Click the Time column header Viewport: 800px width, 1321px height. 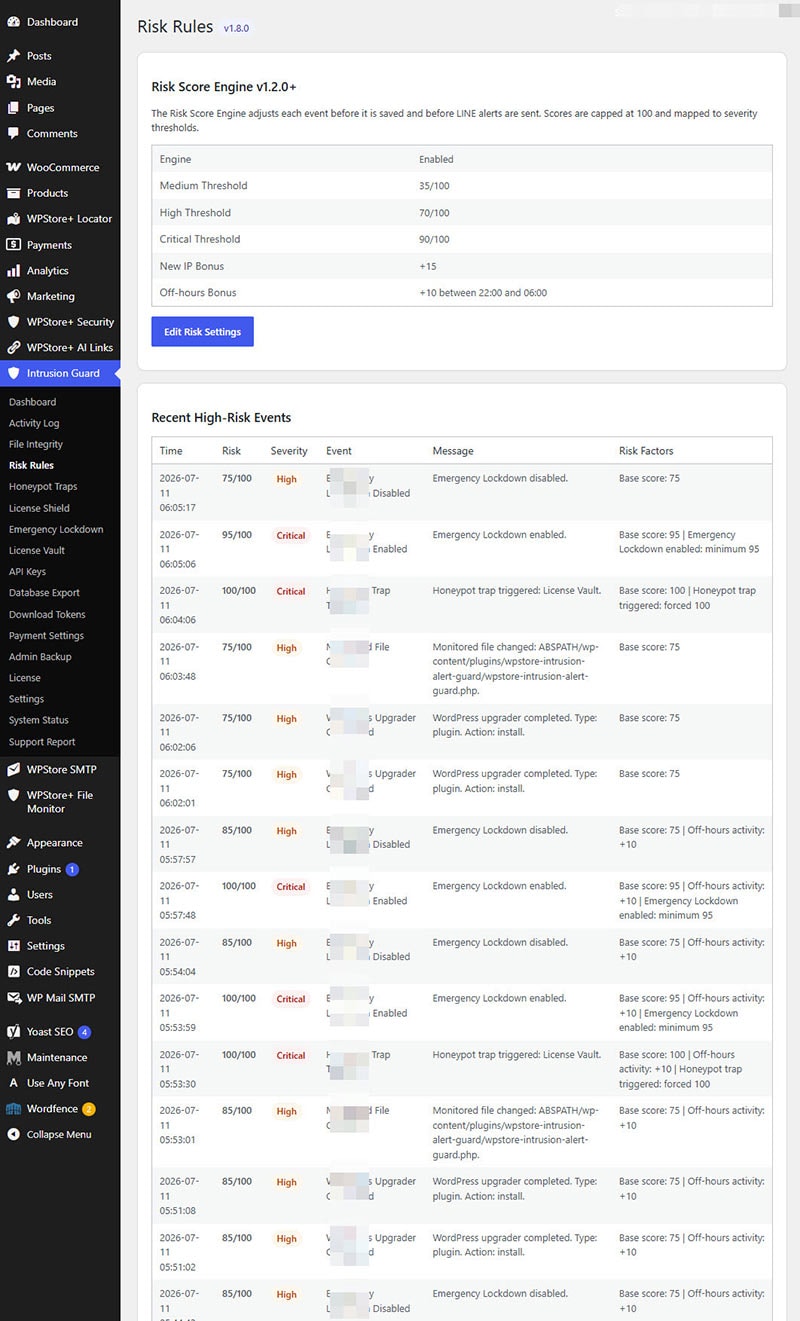click(x=171, y=451)
